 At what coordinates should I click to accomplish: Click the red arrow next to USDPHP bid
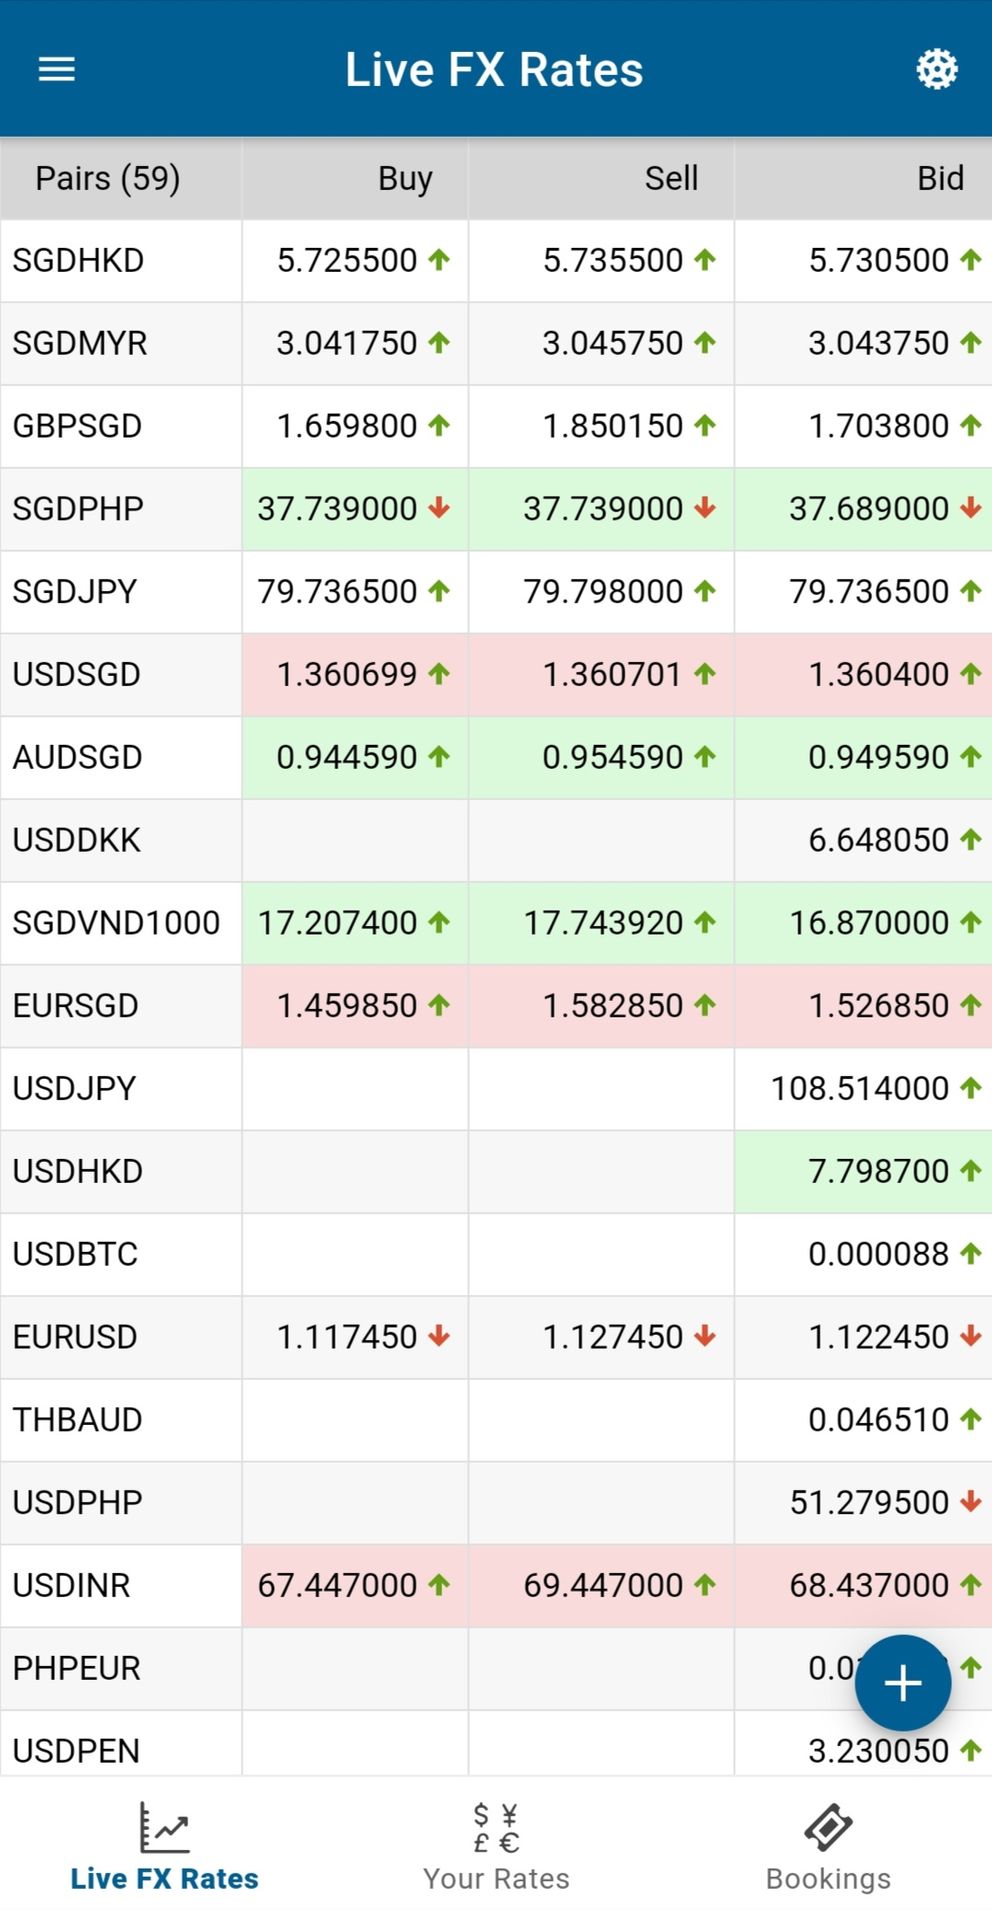(x=970, y=1501)
